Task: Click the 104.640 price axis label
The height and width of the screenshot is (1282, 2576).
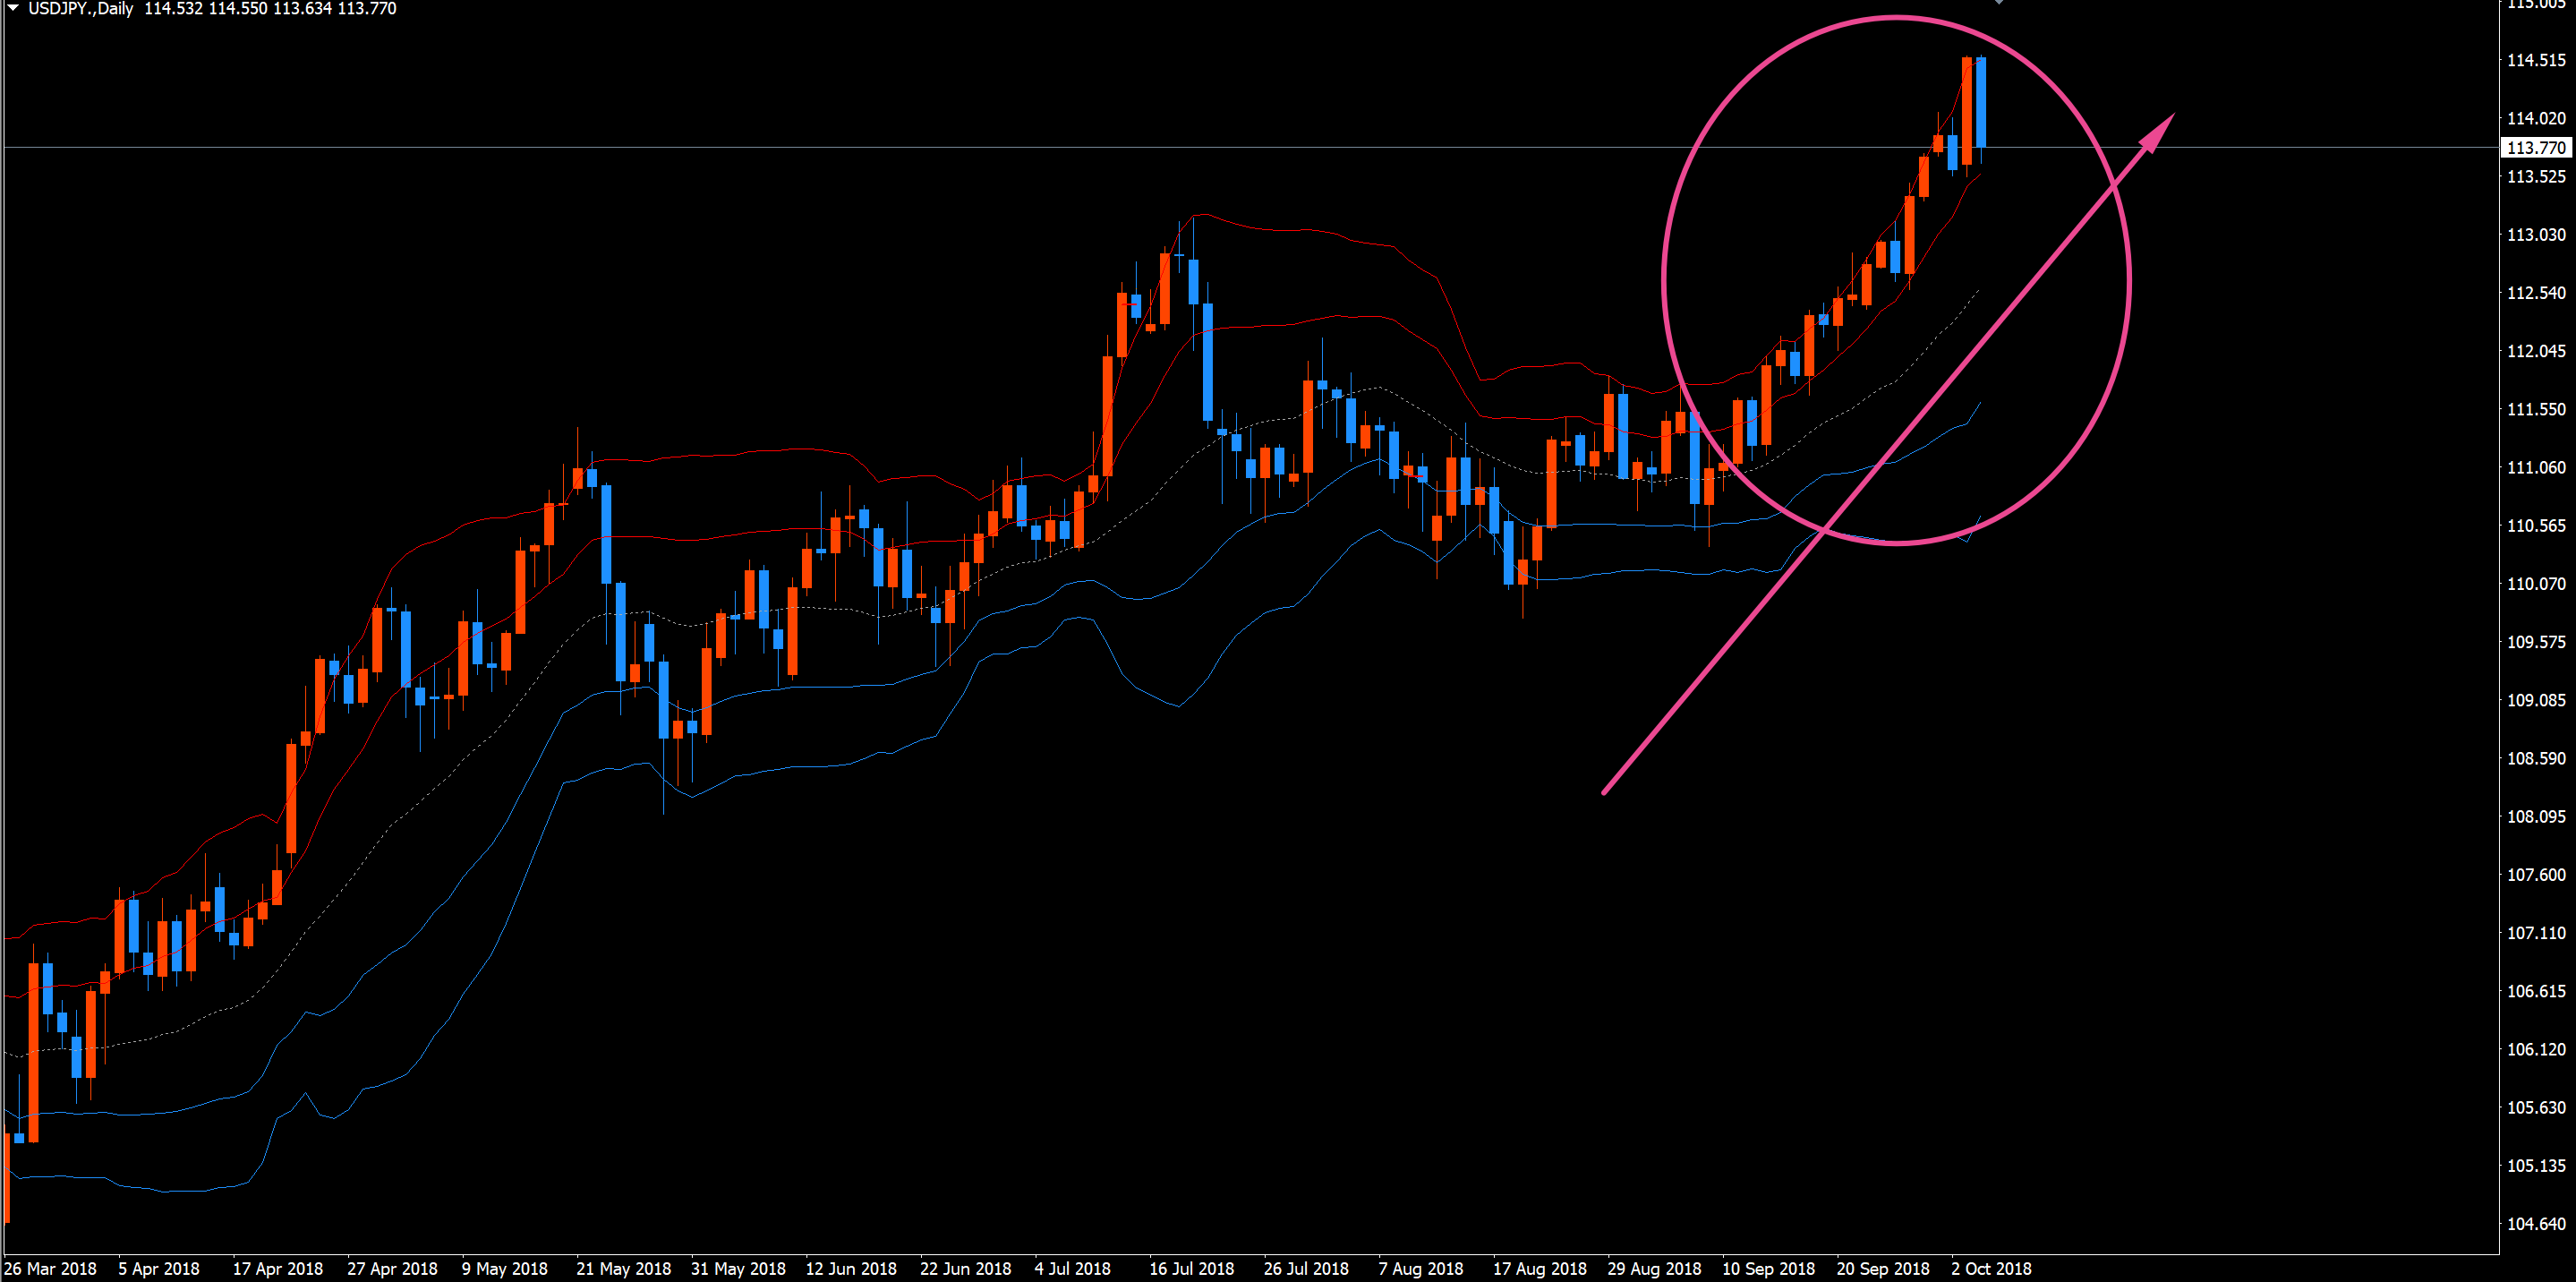Action: pyautogui.click(x=2535, y=1224)
